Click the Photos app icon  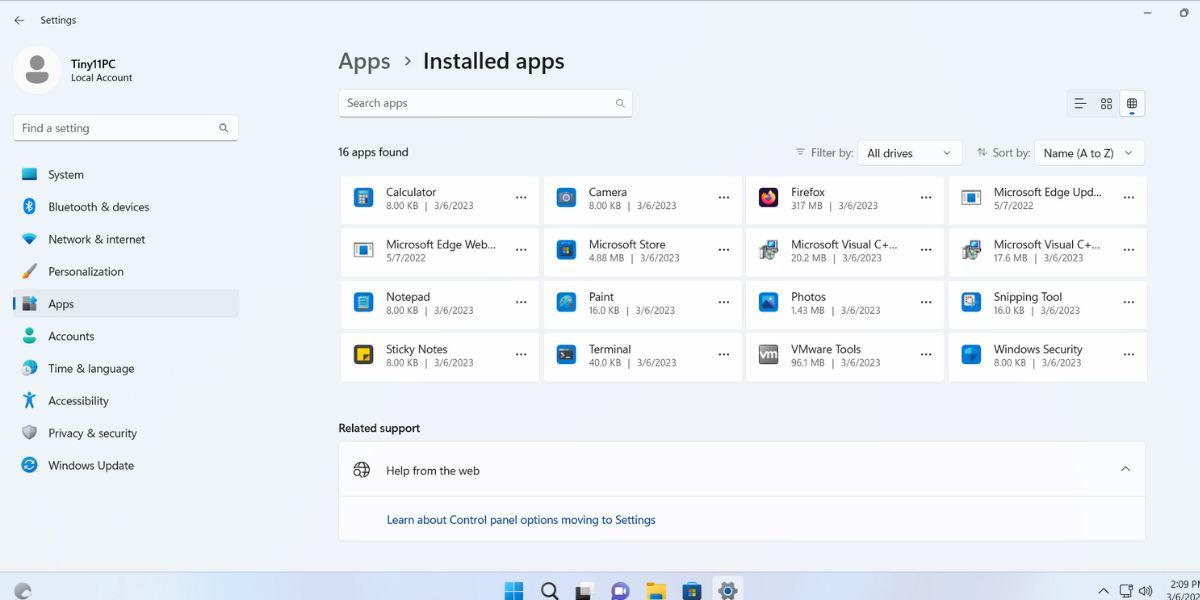768,302
